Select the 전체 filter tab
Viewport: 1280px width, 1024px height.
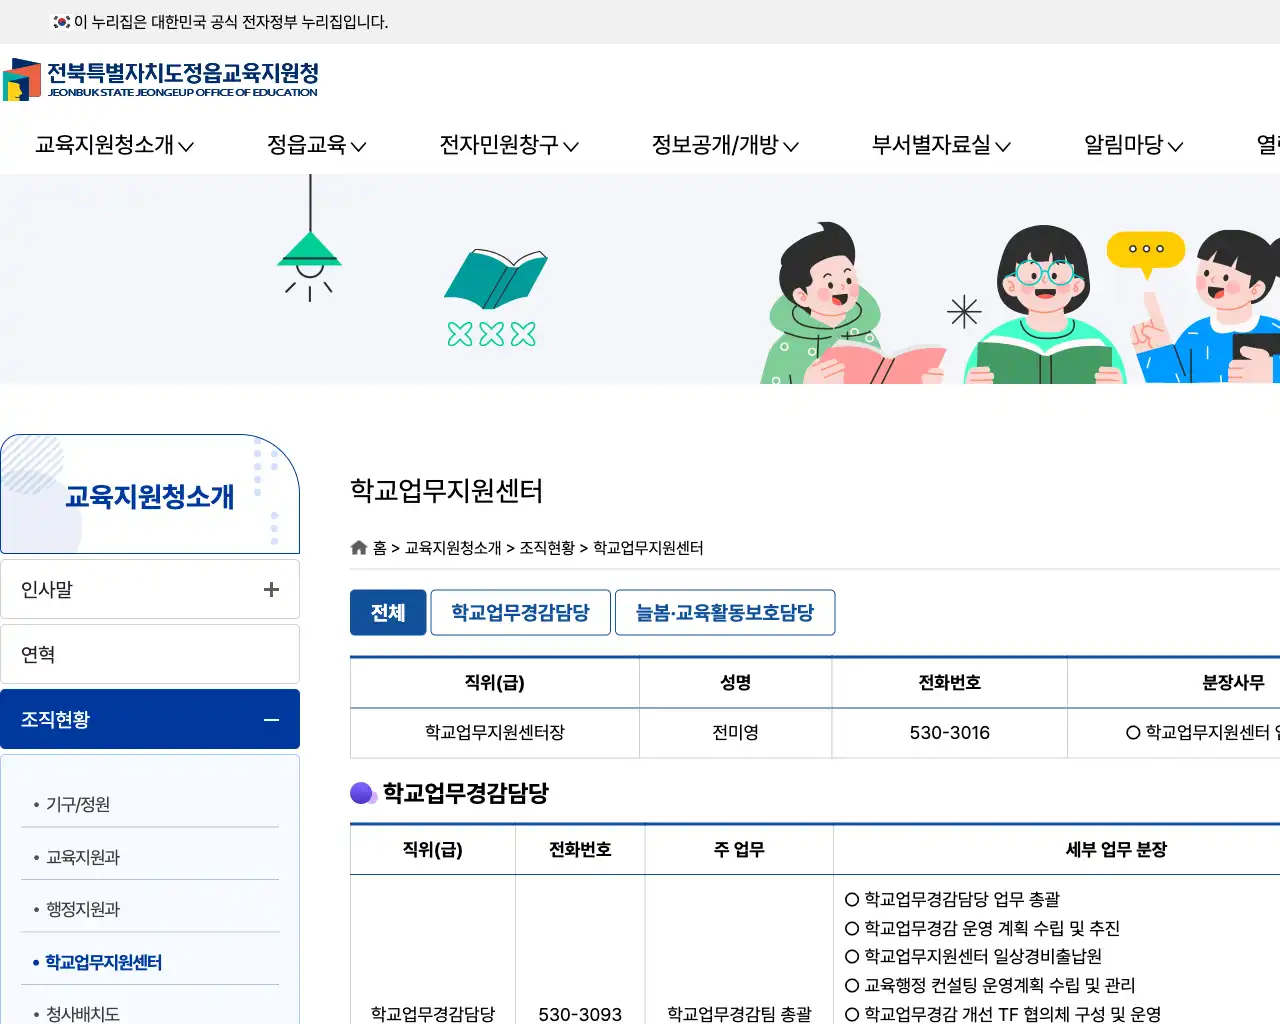coord(388,612)
